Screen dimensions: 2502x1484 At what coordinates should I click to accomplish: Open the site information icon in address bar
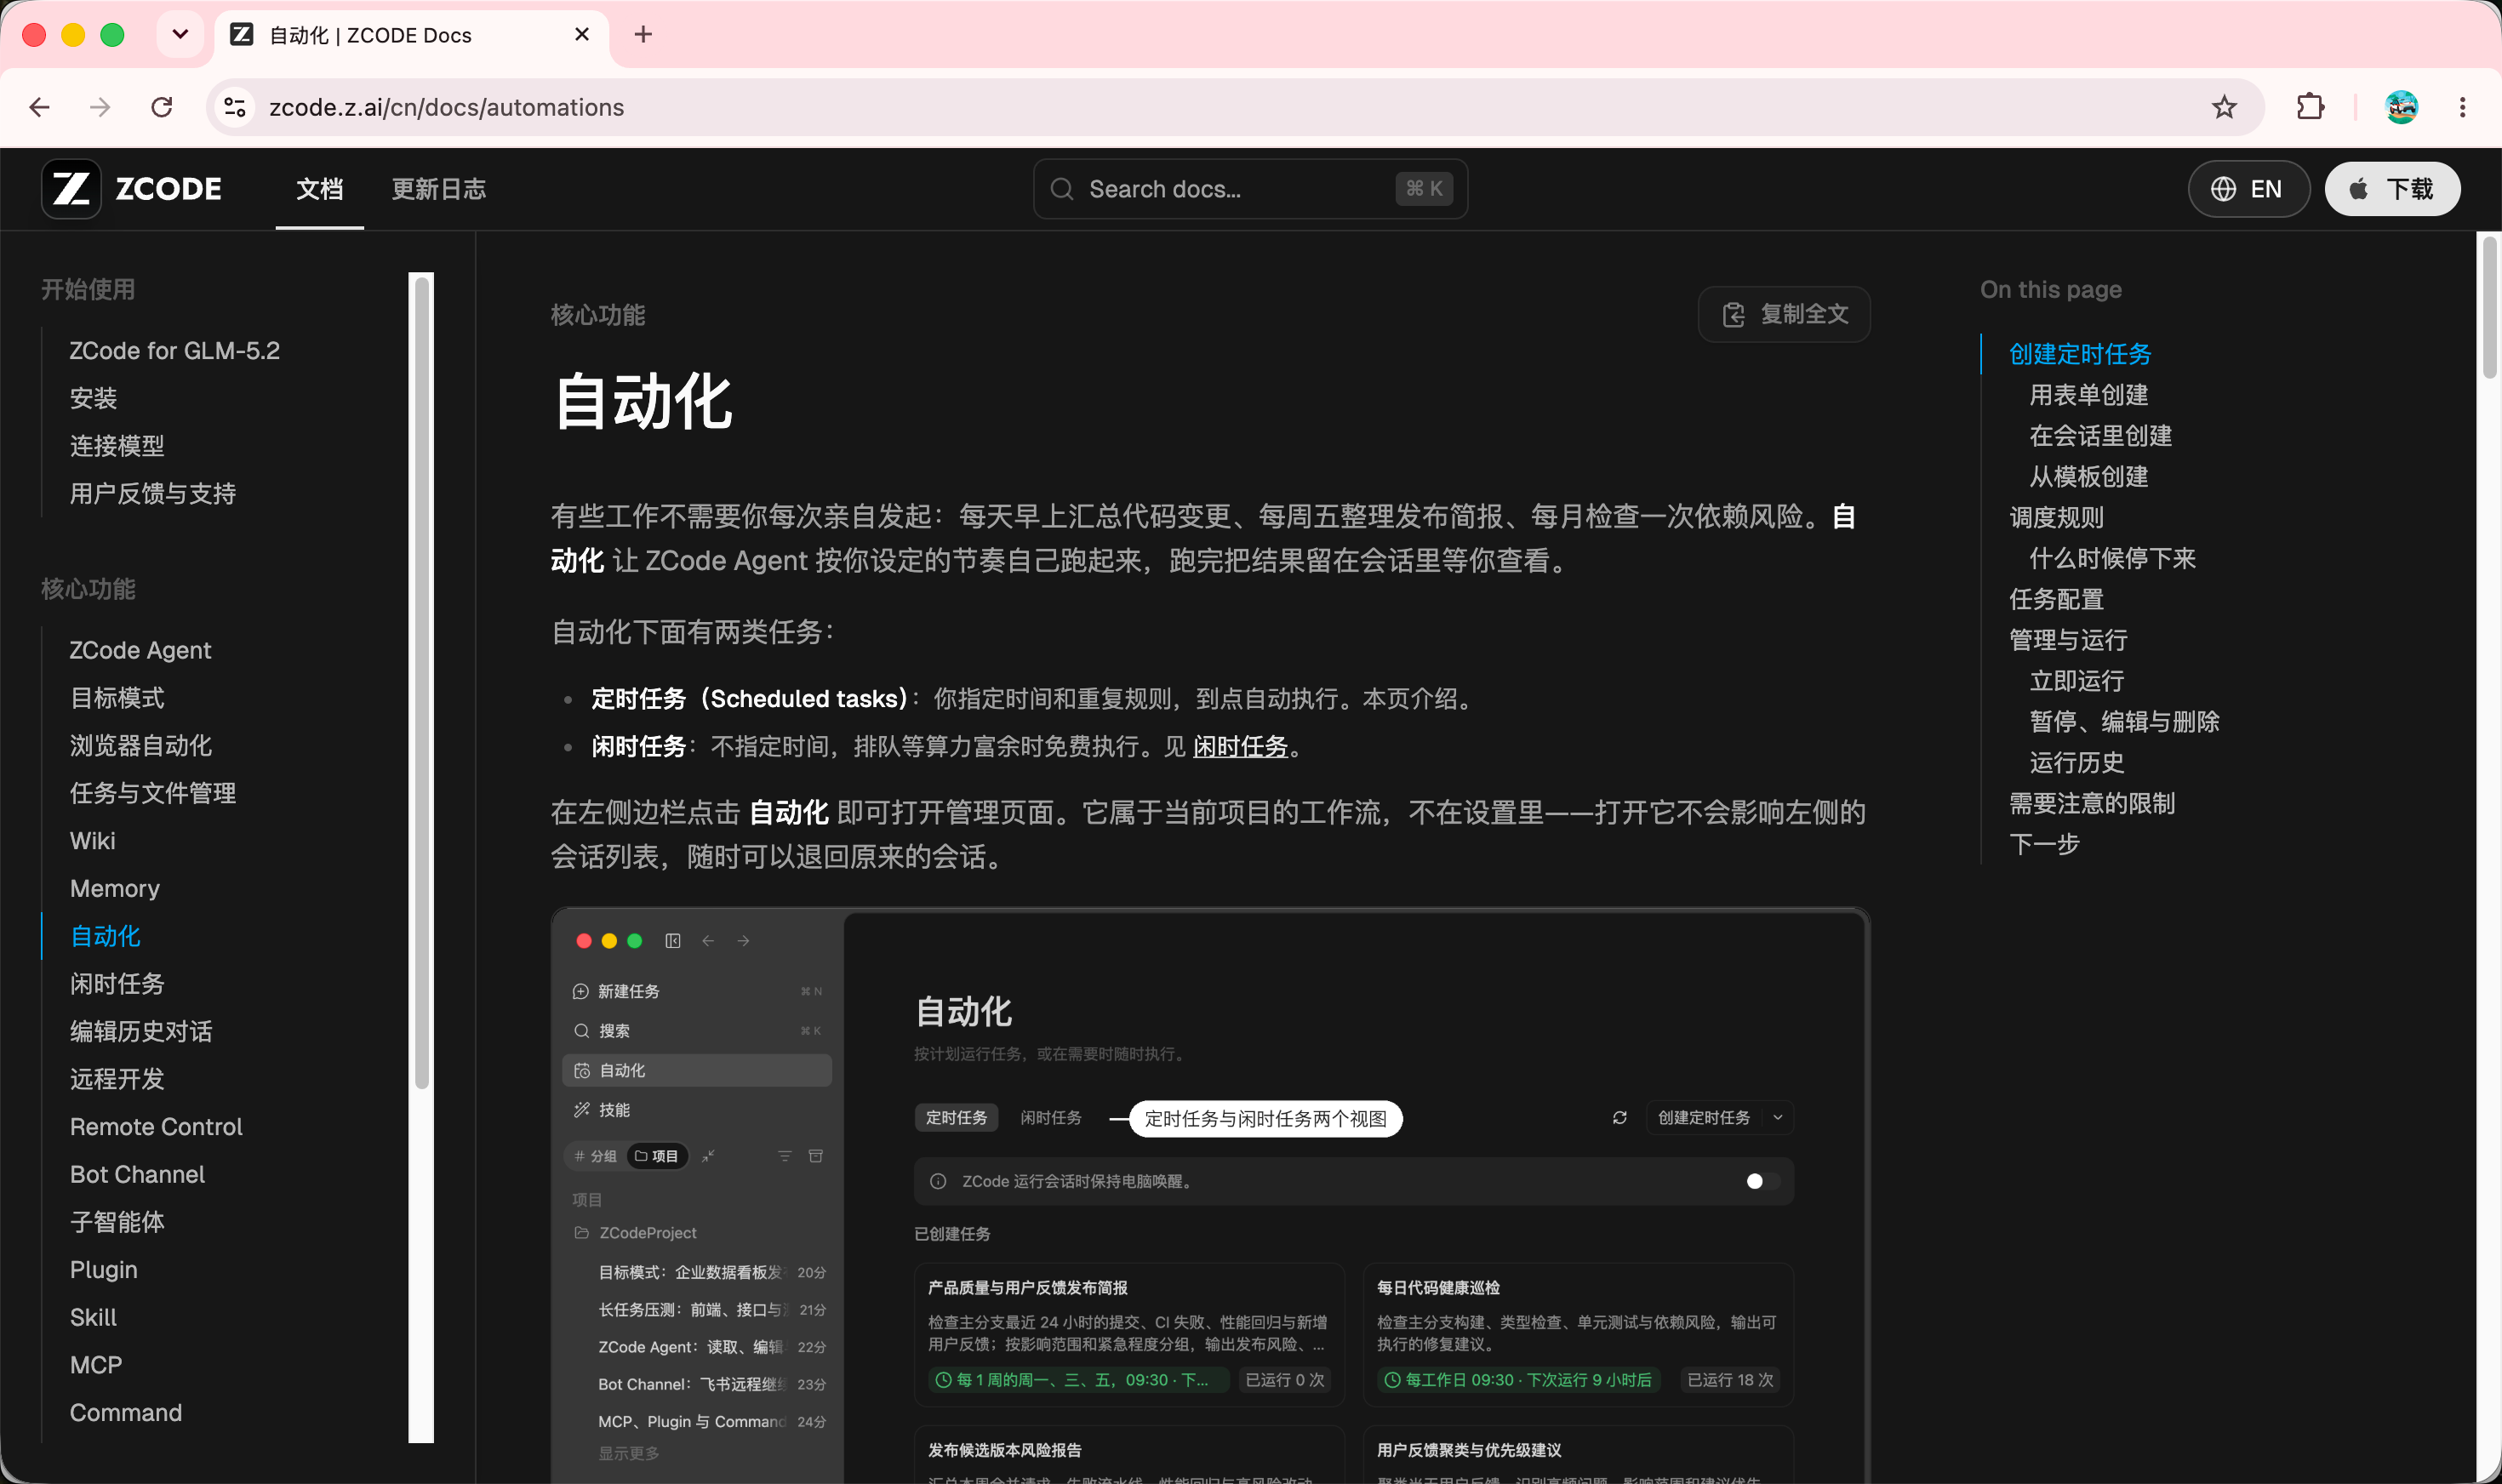tap(235, 107)
